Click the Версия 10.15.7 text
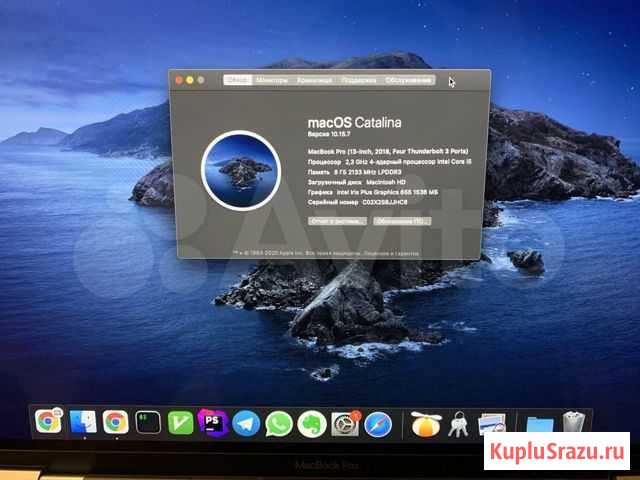The height and width of the screenshot is (480, 640). tap(329, 134)
